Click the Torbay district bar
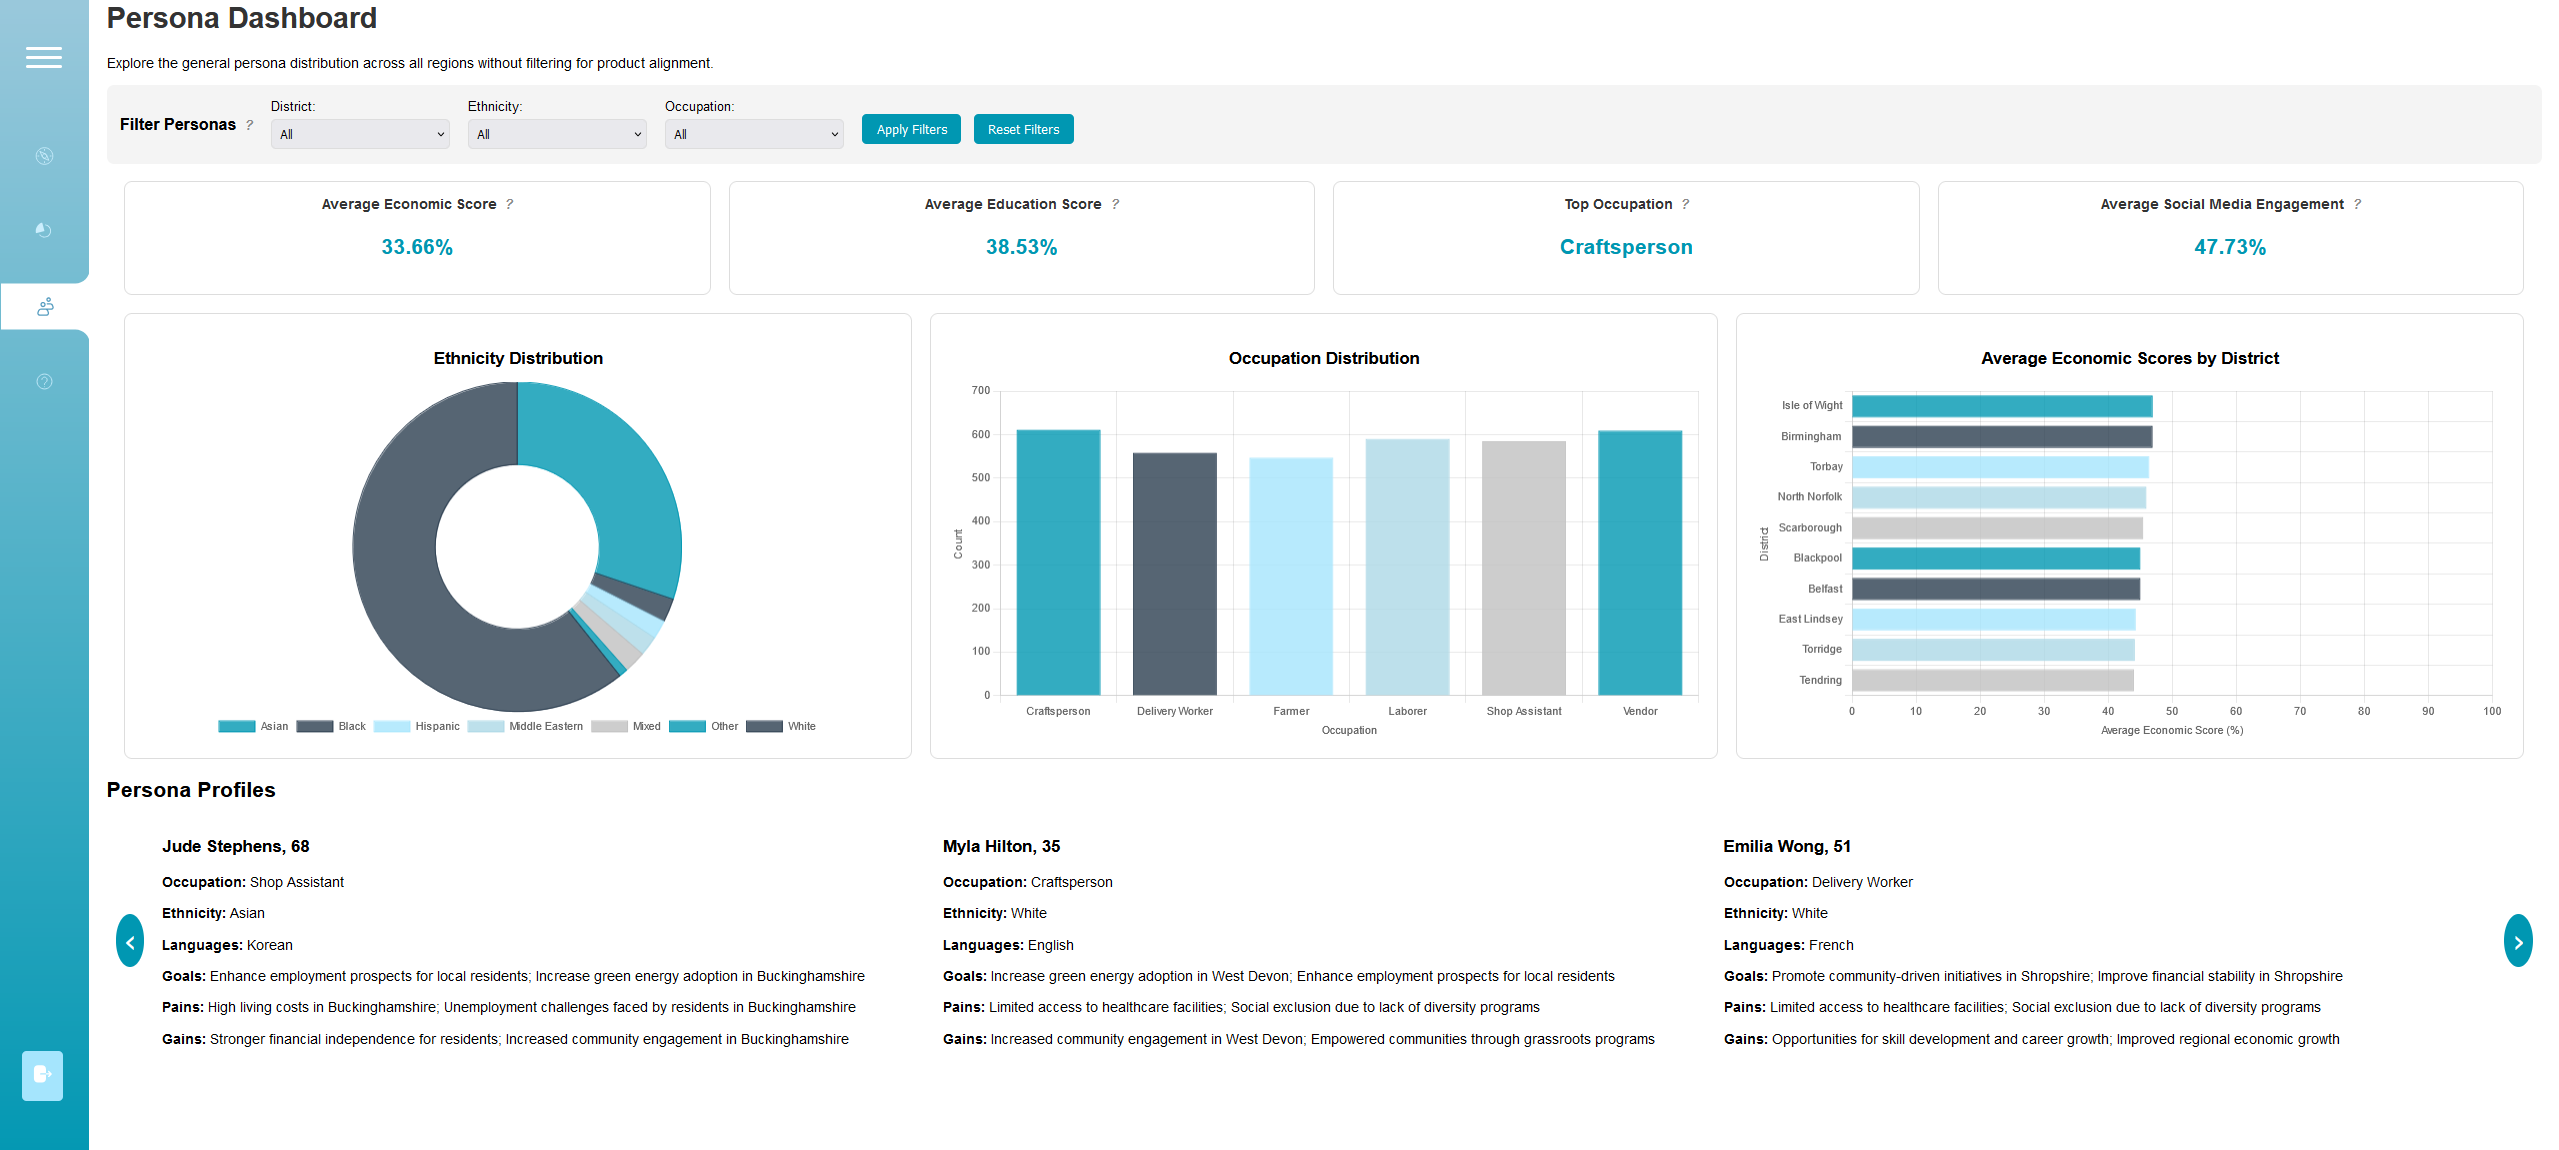 tap(2000, 467)
